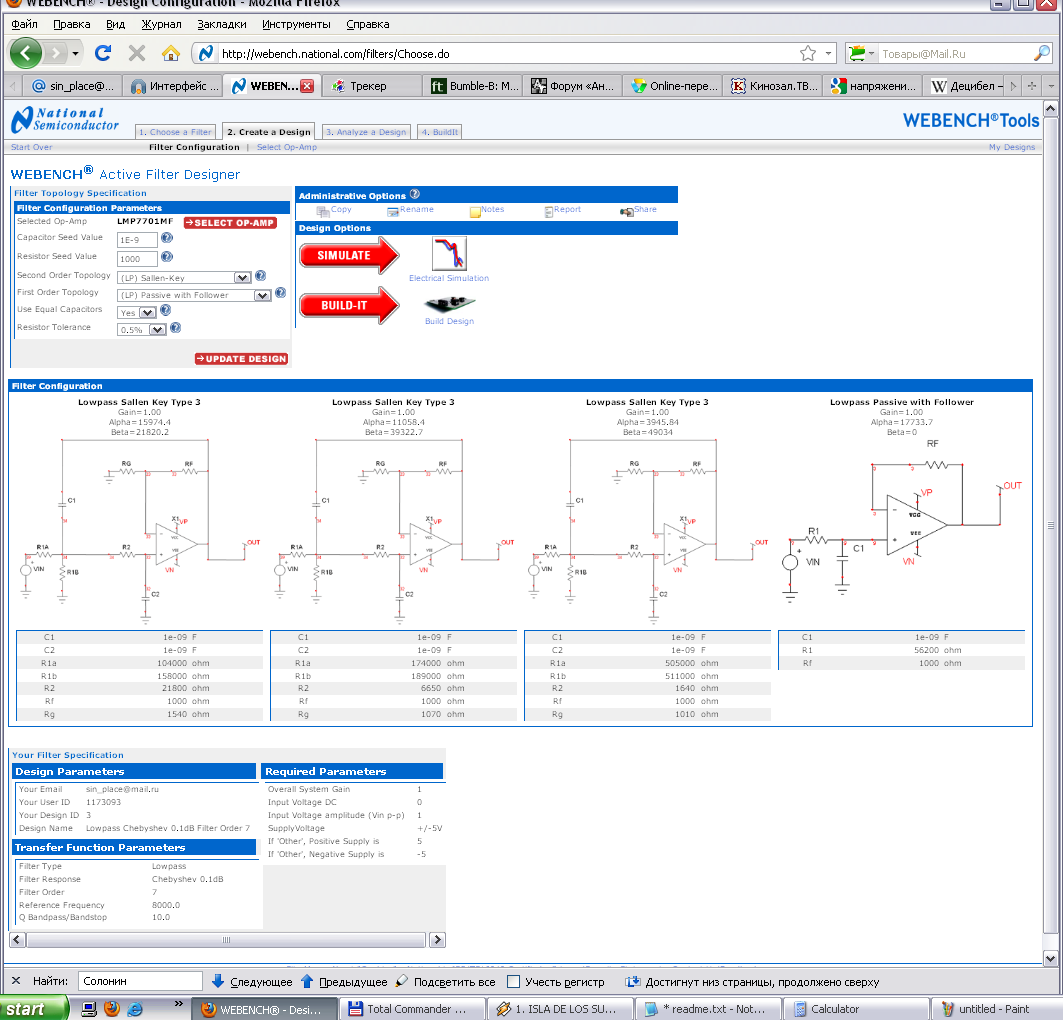The image size is (1063, 1020).
Task: Open Resistor Tolerance 0.5% dropdown
Action: point(157,330)
